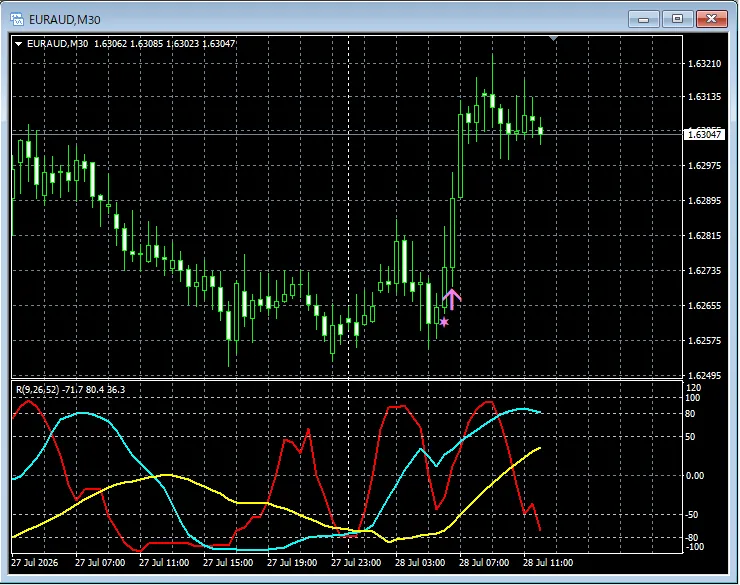740x585 pixels.
Task: Click price scale value 1.62655
Action: pos(705,305)
